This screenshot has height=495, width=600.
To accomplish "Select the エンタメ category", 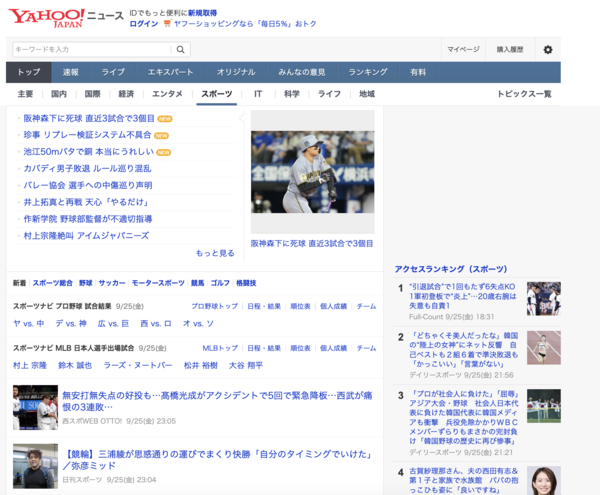I will [167, 94].
